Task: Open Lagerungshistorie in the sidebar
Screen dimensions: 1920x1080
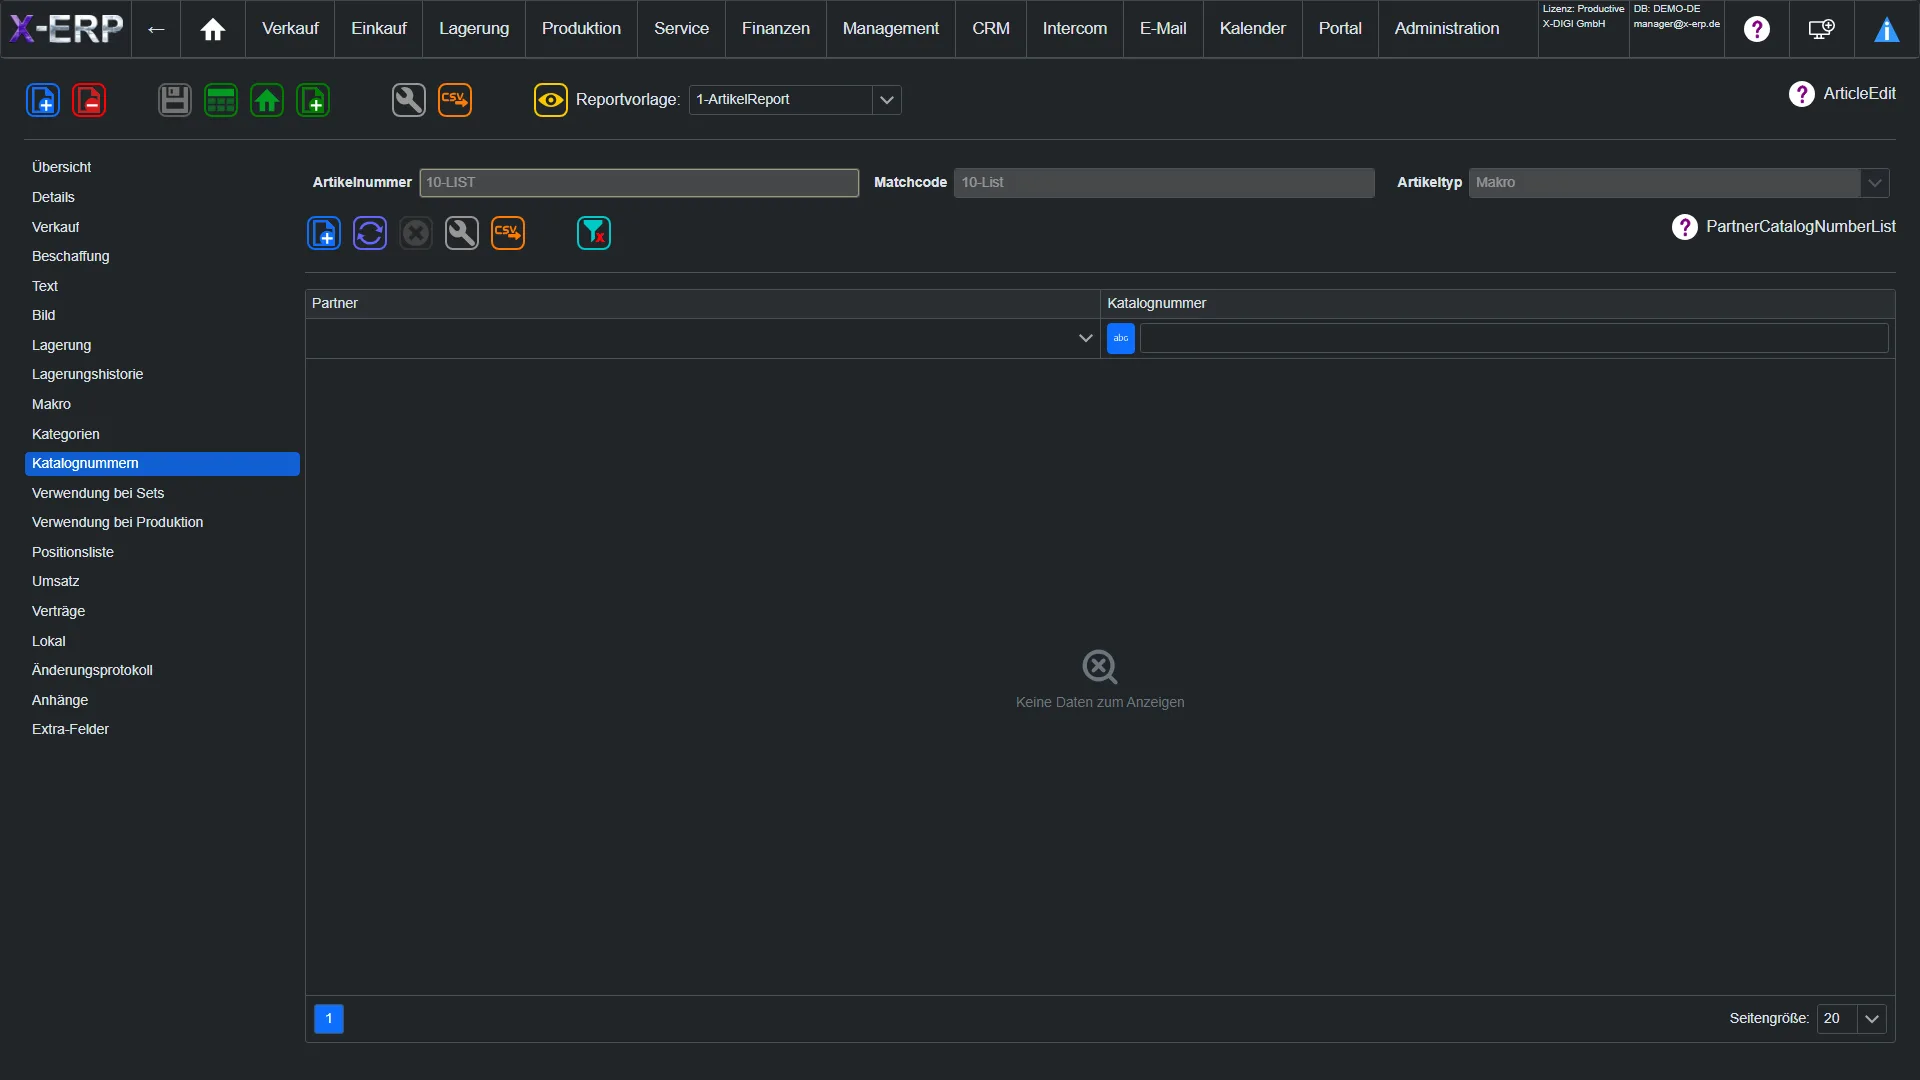Action: [x=162, y=374]
